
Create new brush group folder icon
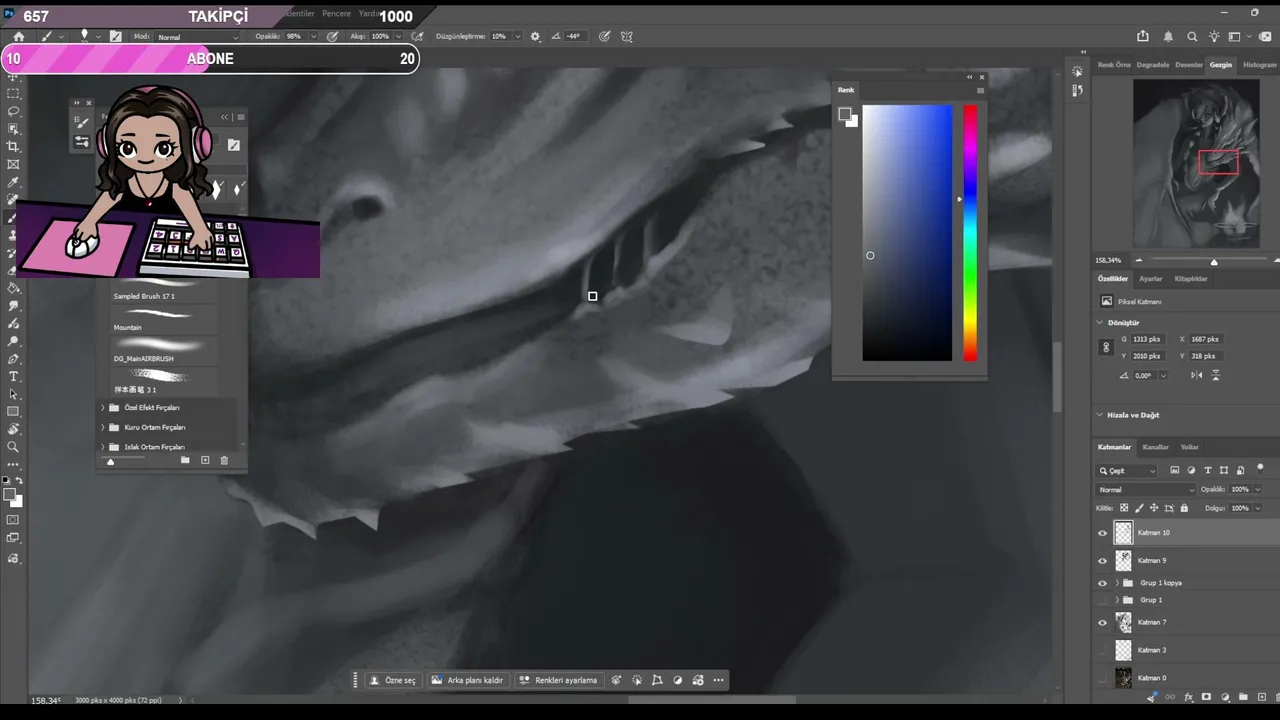pyautogui.click(x=185, y=460)
